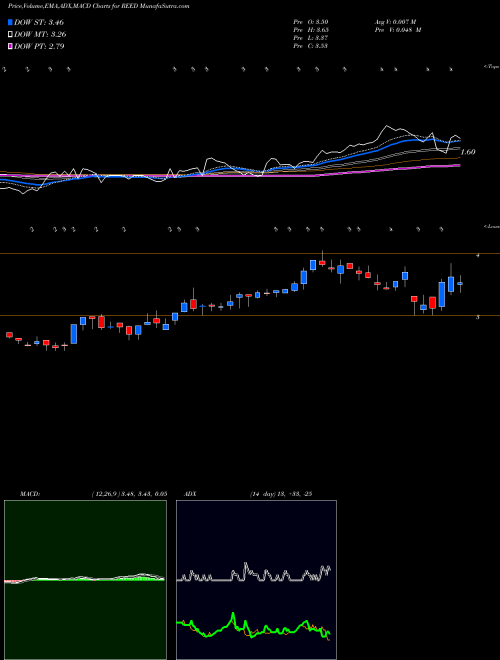Viewport: 500px width, 660px height.
Task: Click the price axis label 4
Action: [478, 256]
